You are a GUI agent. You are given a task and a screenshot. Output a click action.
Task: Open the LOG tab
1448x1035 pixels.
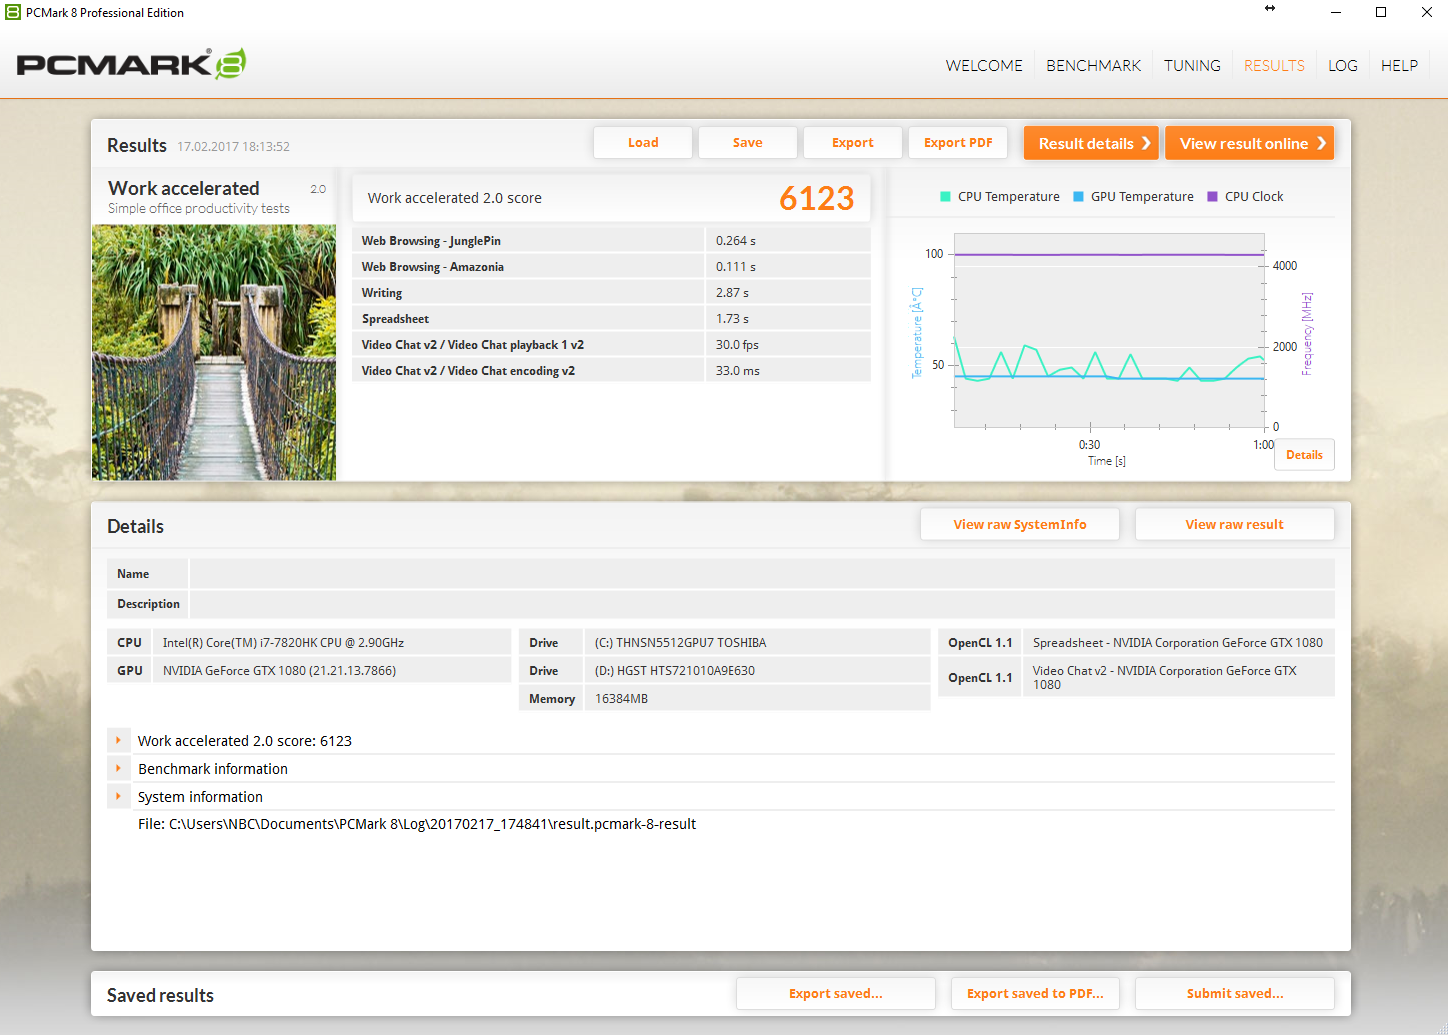(x=1343, y=66)
